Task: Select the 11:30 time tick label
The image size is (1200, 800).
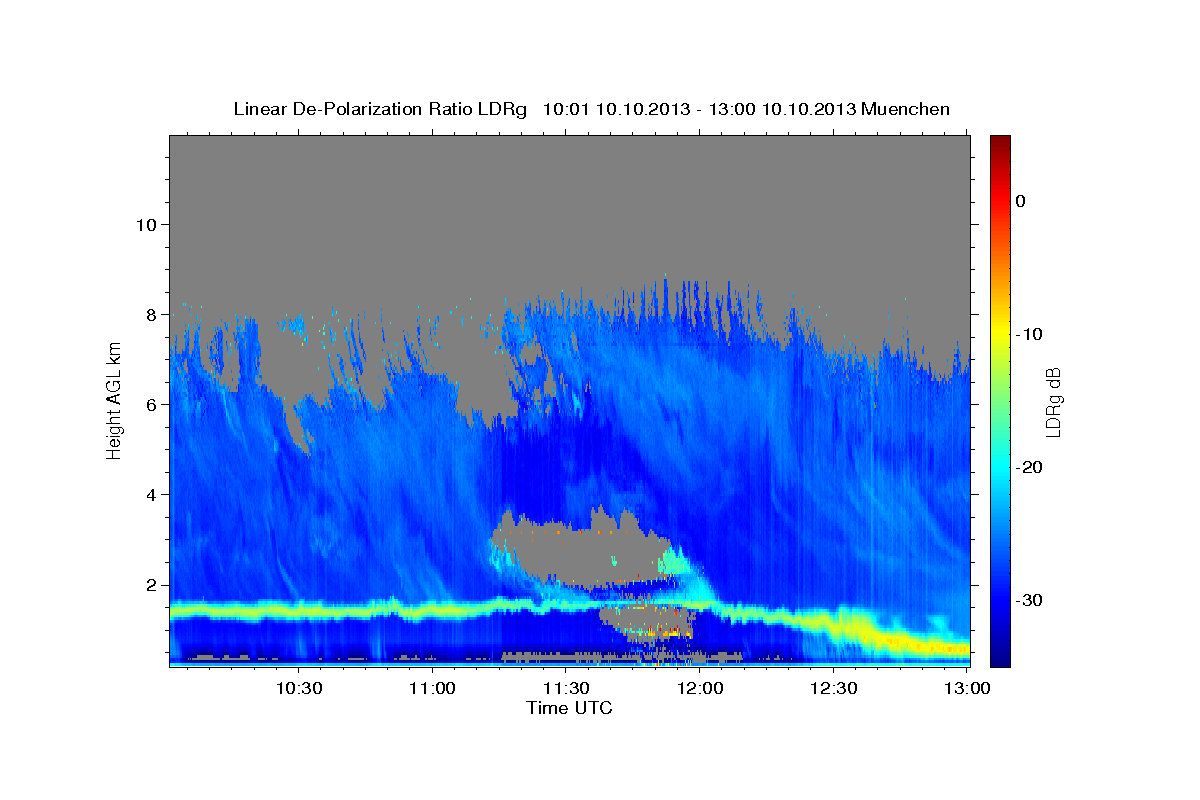Action: 566,688
